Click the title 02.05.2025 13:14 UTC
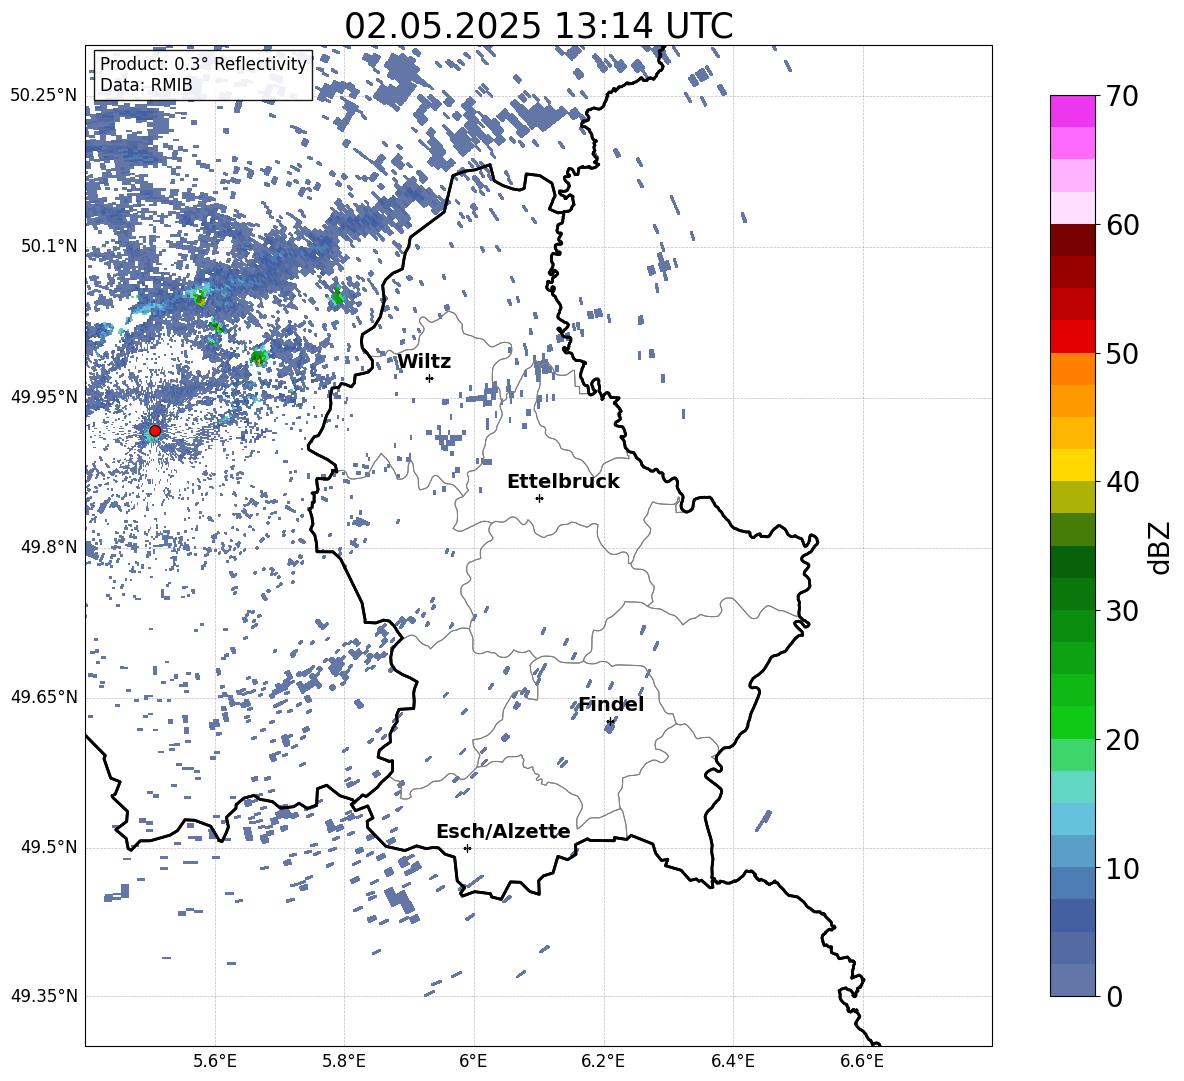The height and width of the screenshot is (1081, 1184). [x=538, y=26]
